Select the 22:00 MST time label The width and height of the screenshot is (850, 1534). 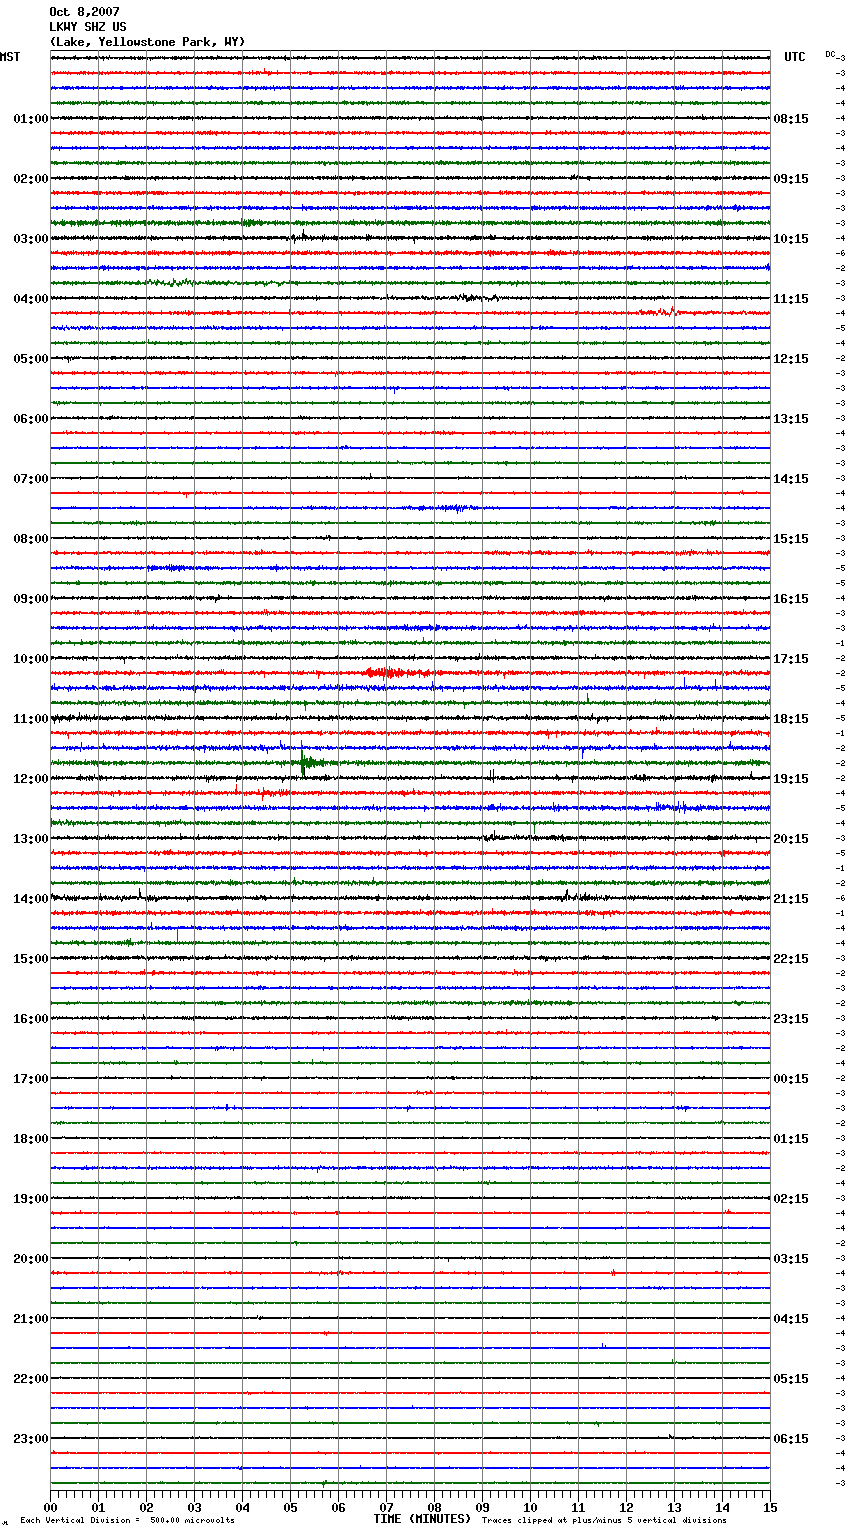tap(31, 1379)
